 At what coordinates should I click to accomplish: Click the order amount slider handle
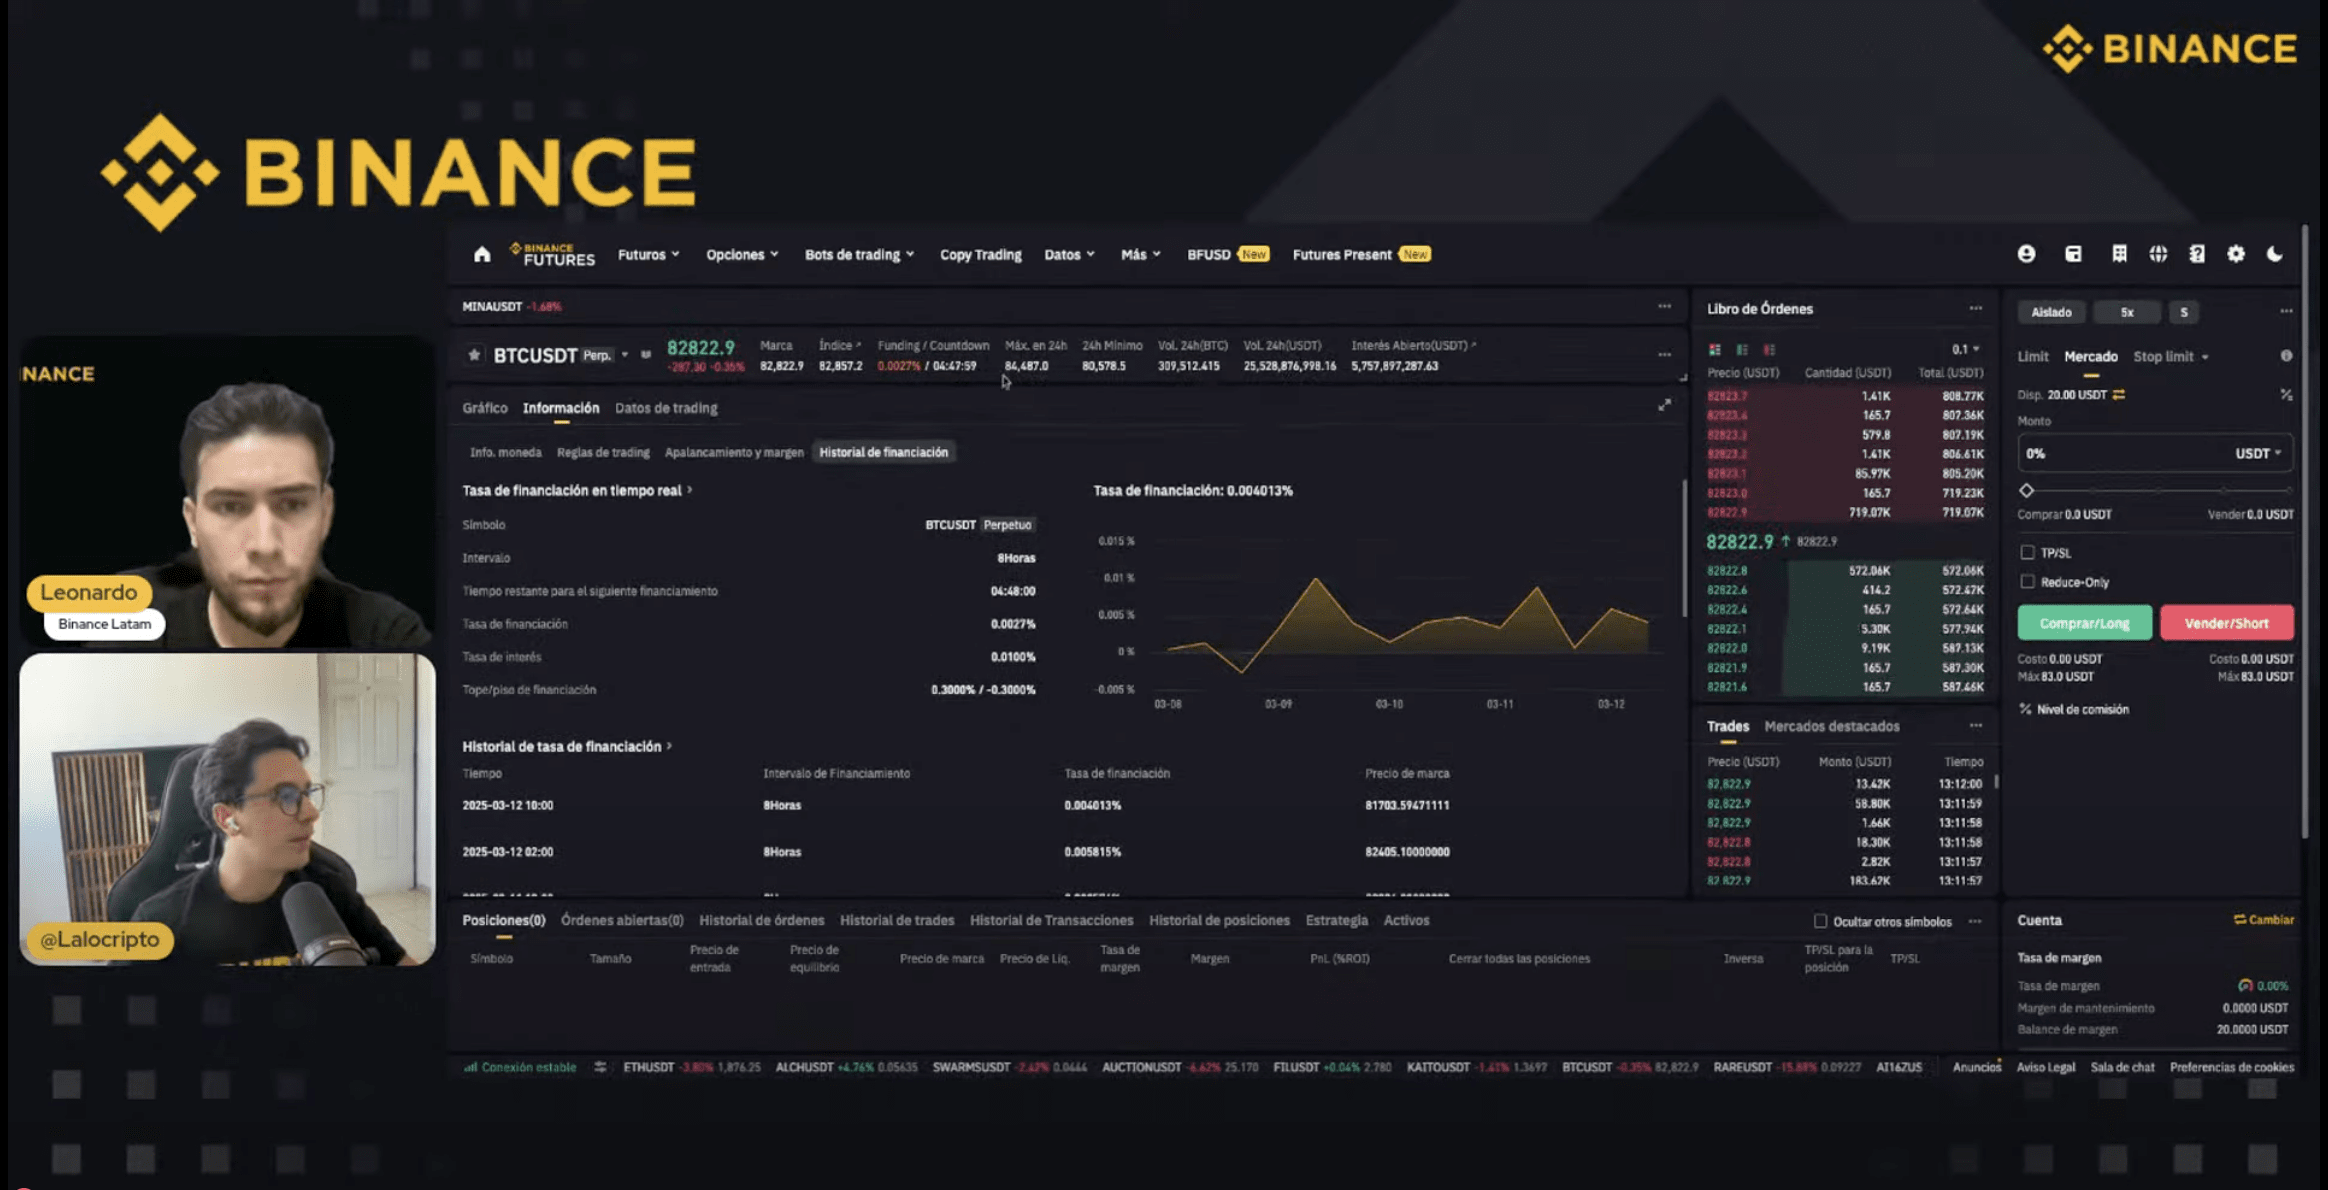2026,491
